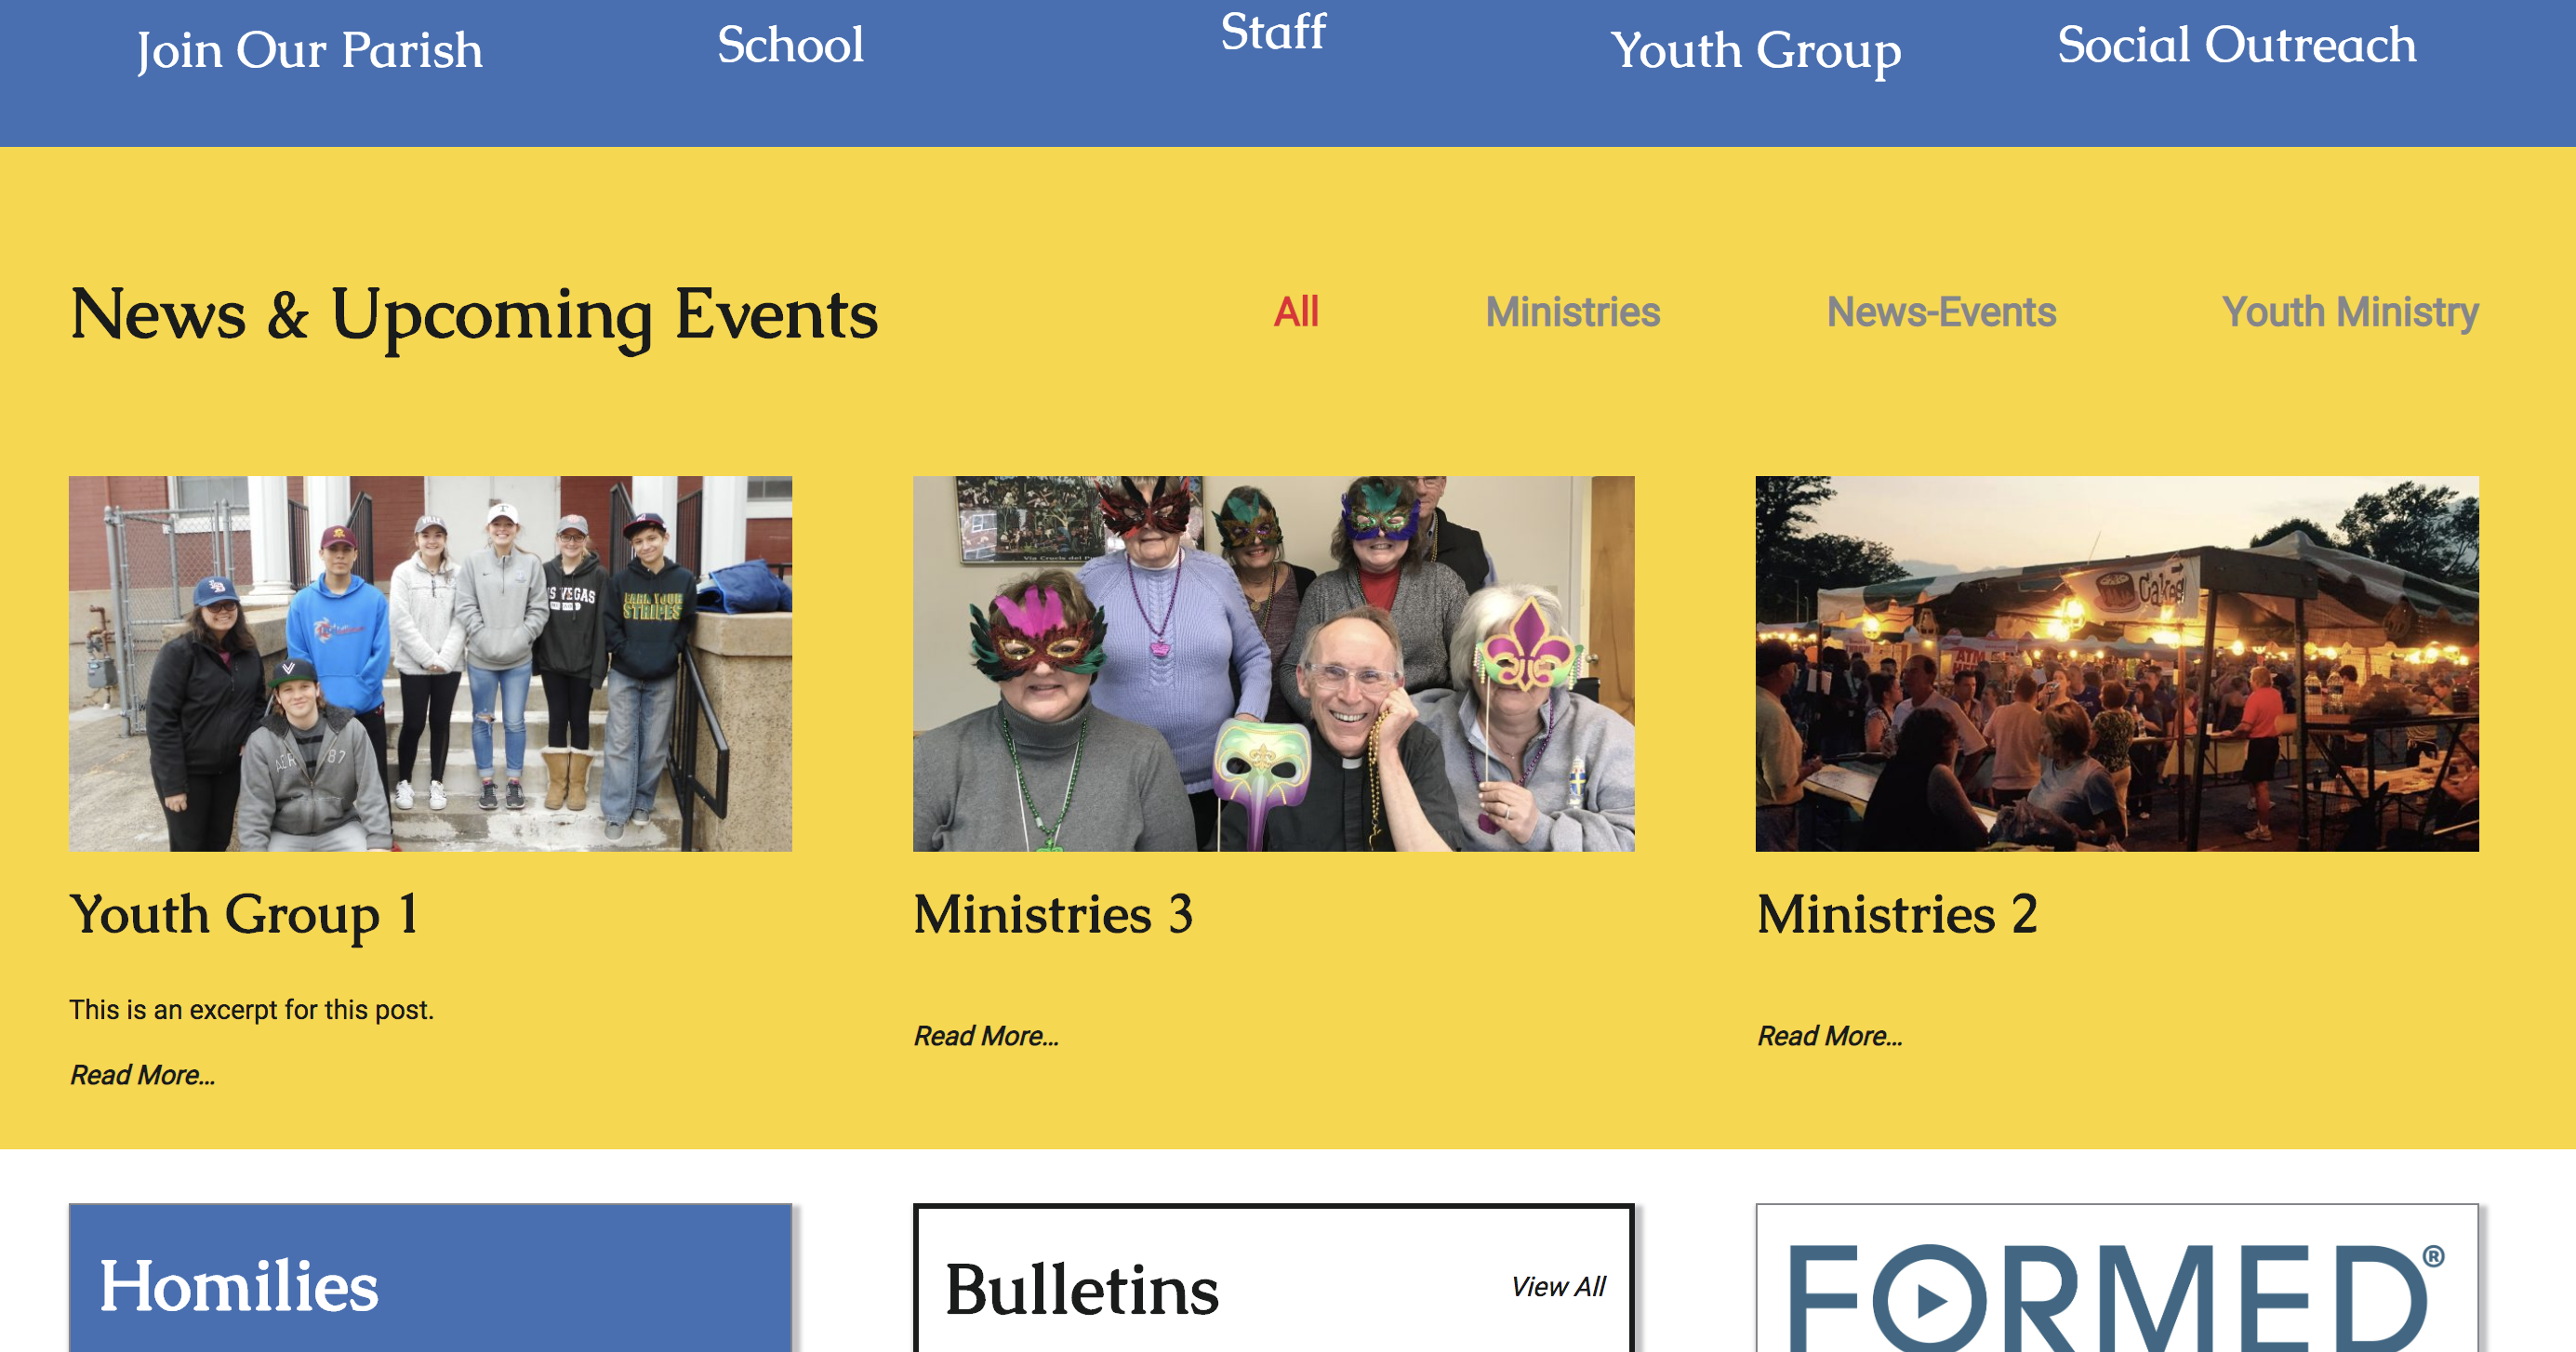Open the Ministries 3 post title

1053,914
